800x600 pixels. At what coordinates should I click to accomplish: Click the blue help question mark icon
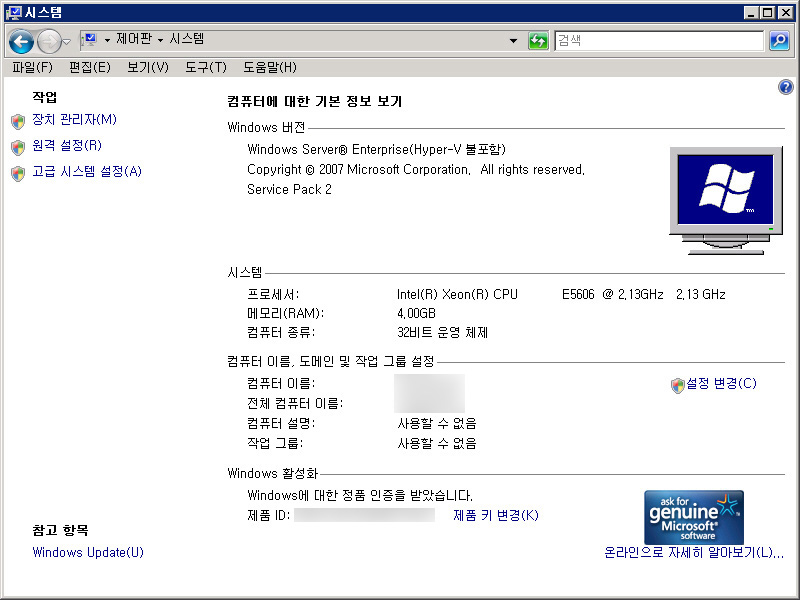coord(786,87)
